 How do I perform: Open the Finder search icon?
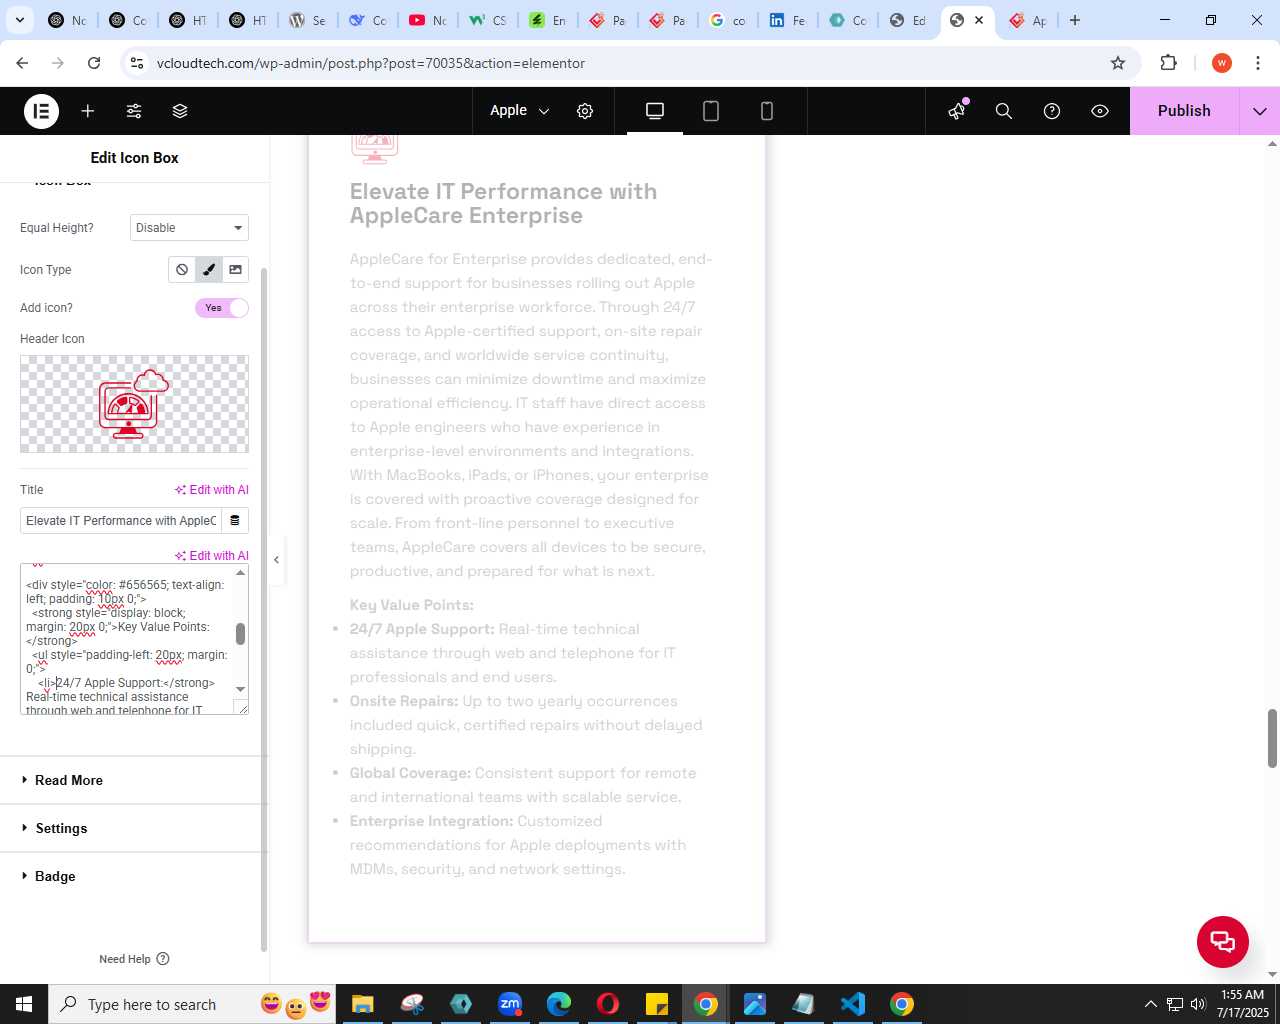pos(1004,111)
